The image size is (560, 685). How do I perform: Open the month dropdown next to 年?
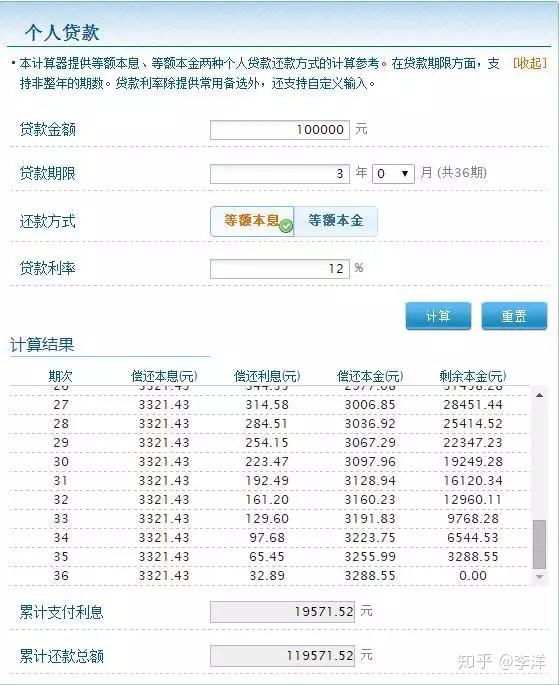(393, 174)
